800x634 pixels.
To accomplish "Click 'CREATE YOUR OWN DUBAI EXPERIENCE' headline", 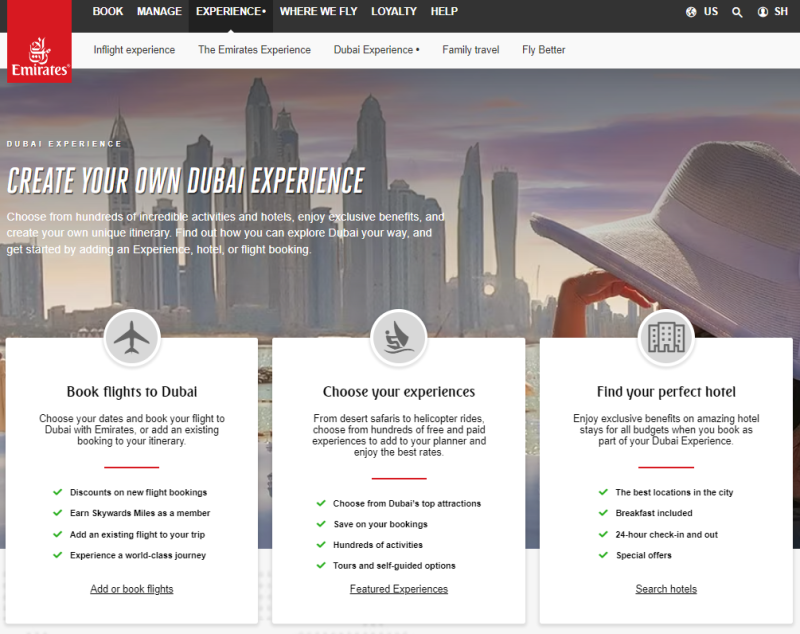I will point(186,181).
